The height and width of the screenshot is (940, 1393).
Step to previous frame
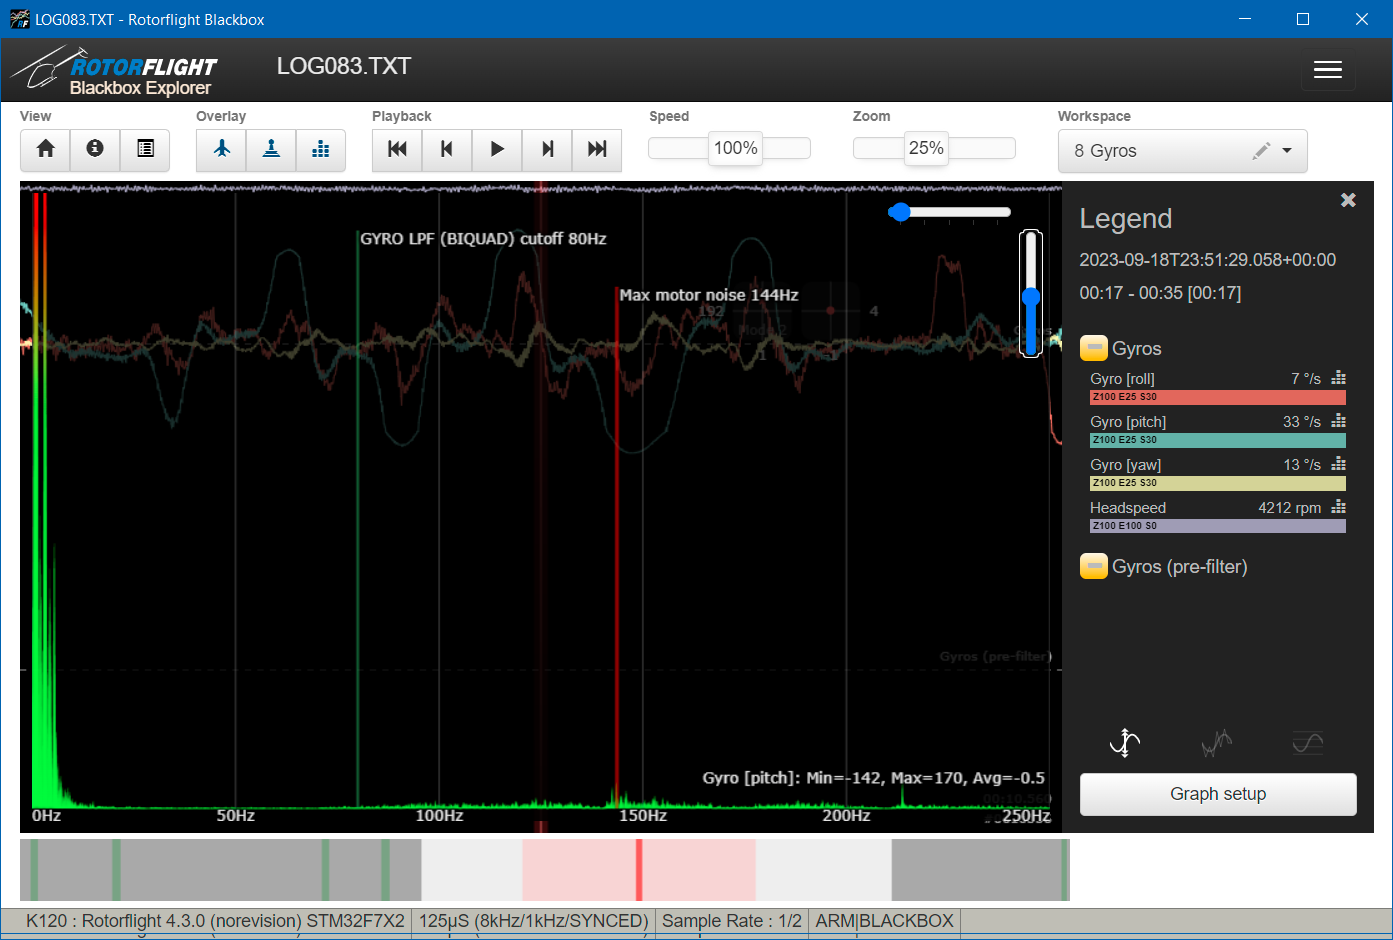447,149
